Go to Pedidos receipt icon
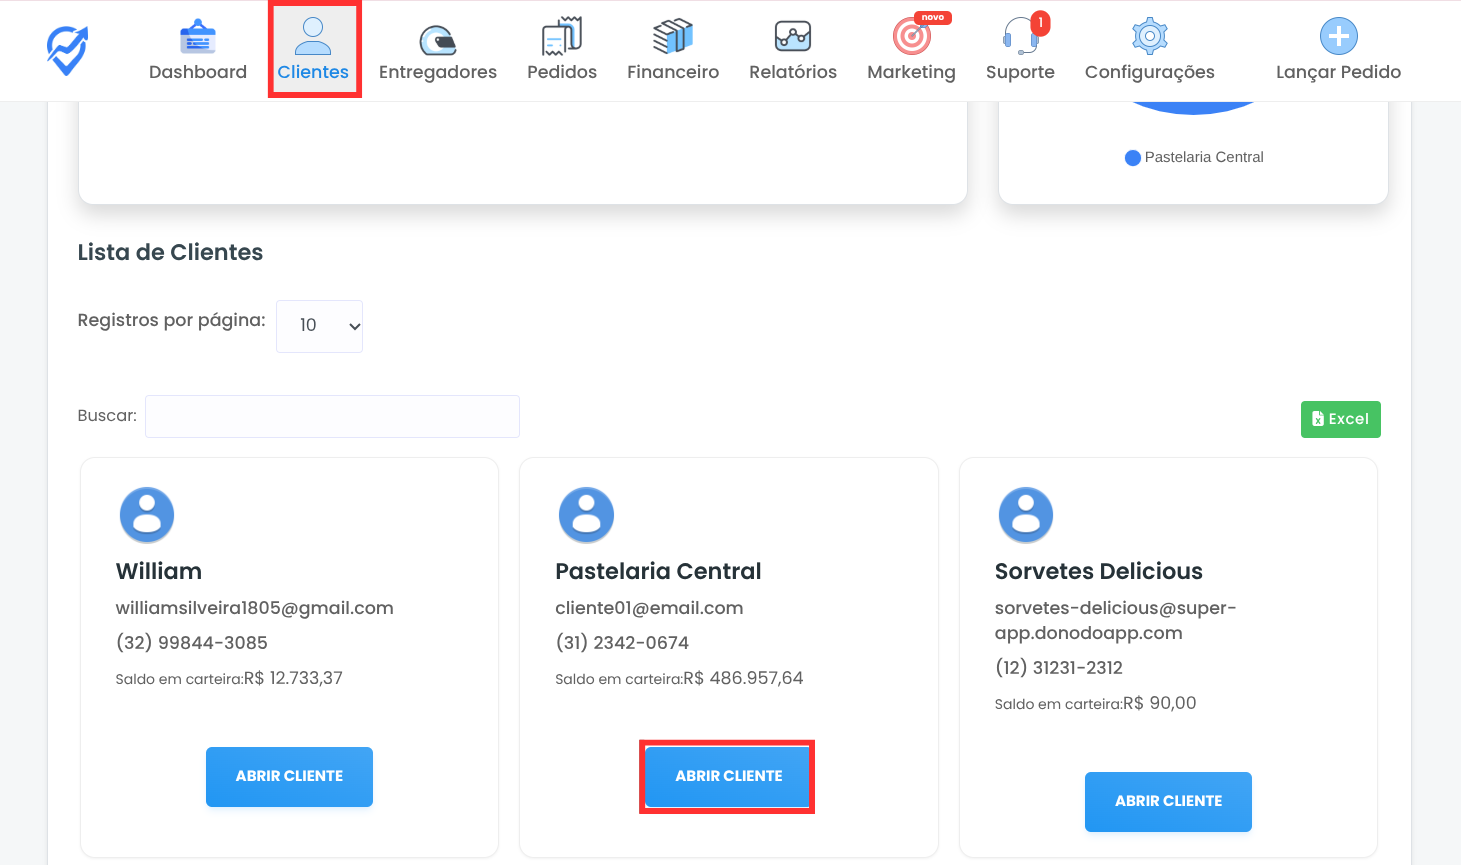 pos(561,37)
